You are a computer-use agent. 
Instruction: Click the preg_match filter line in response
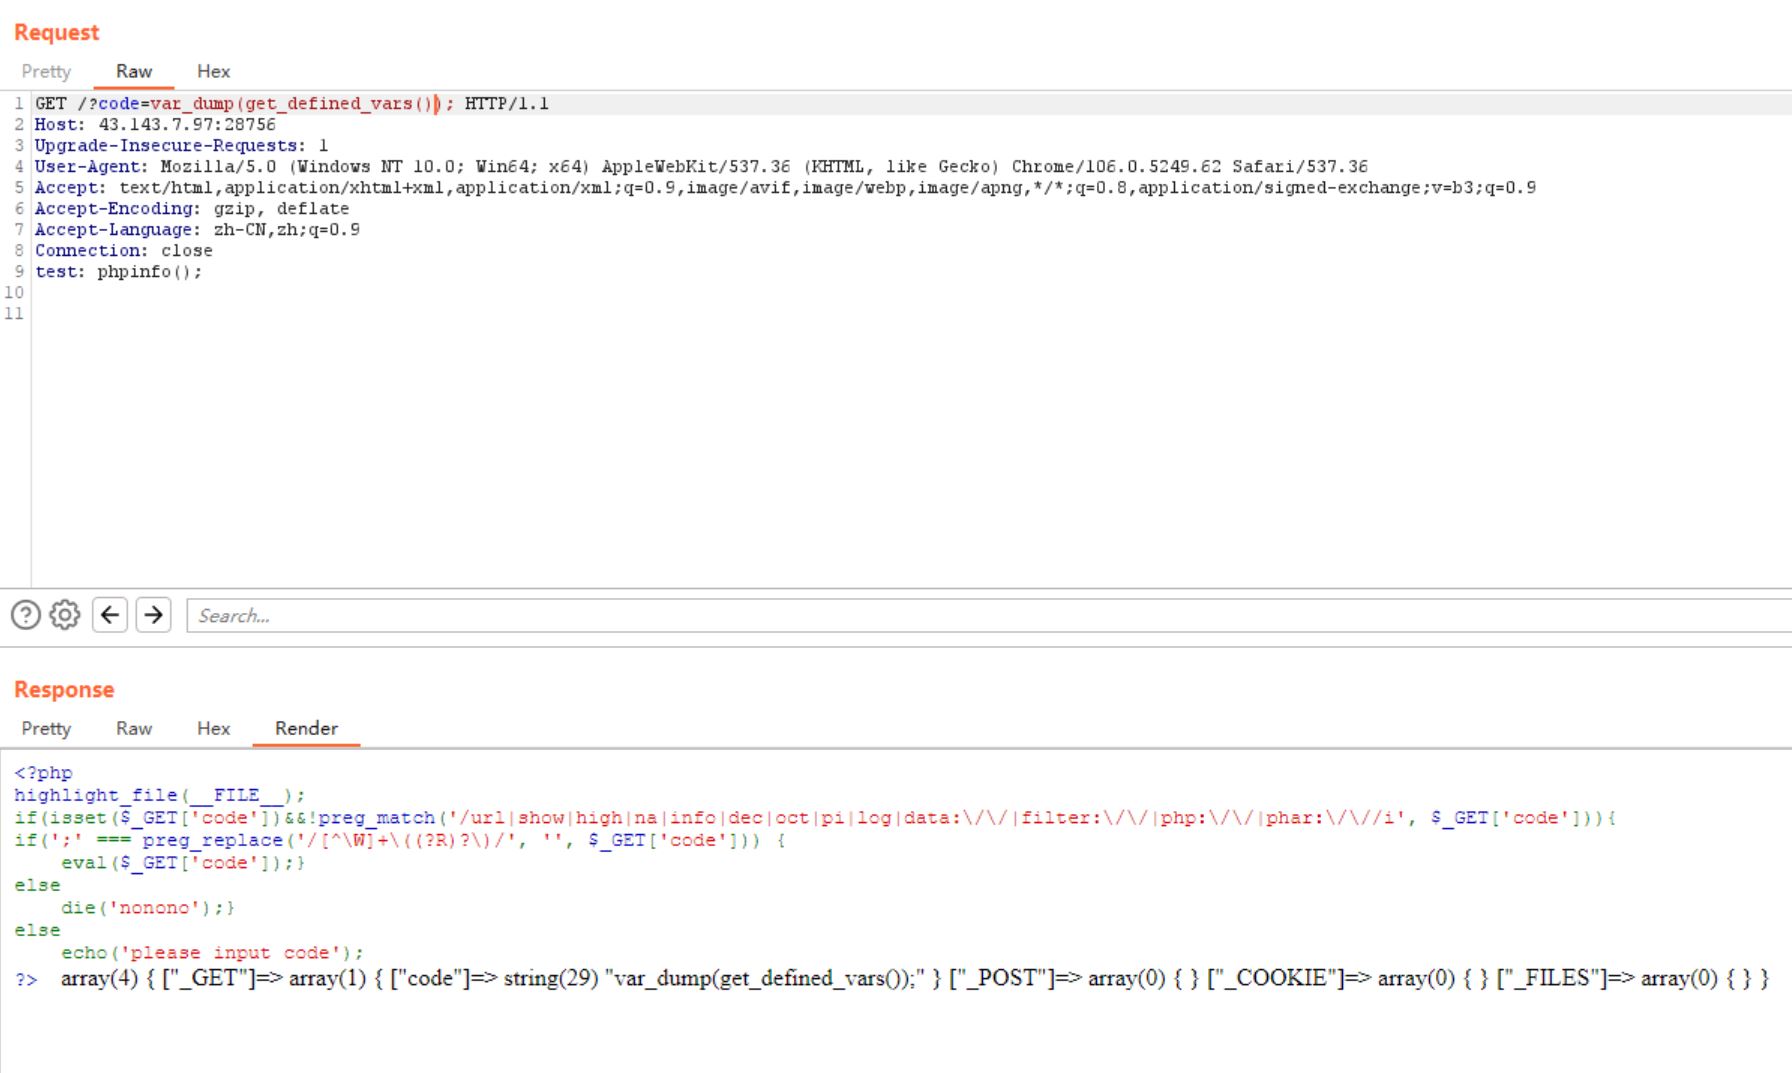815,818
